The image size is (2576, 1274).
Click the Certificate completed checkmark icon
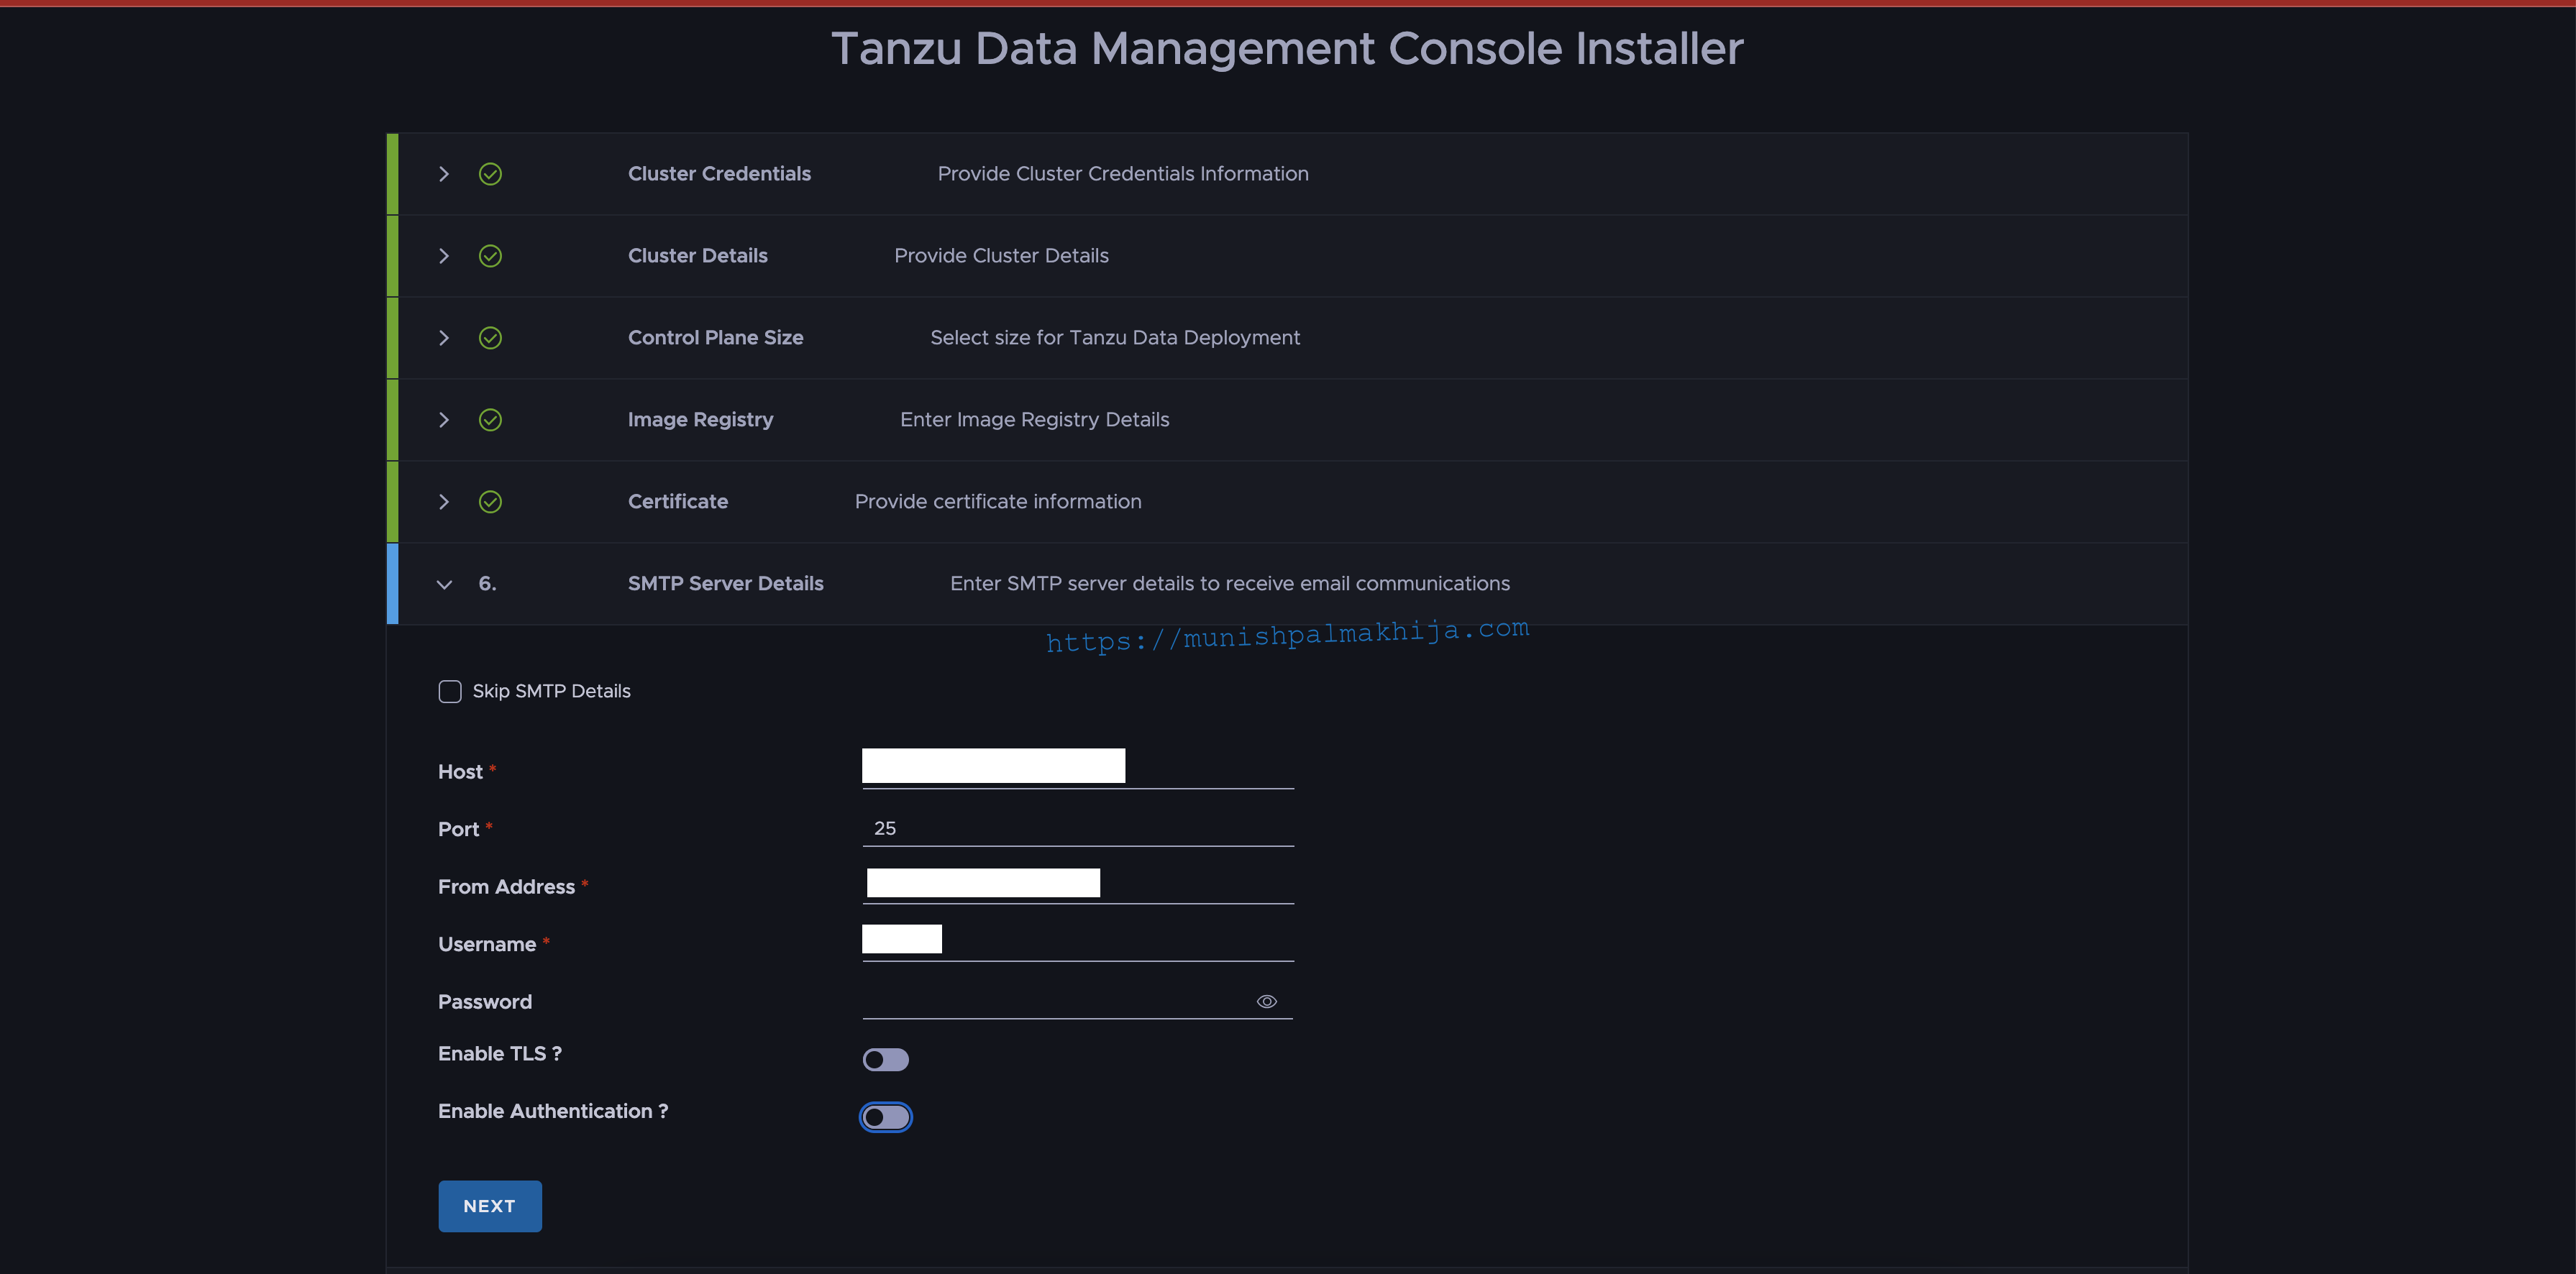coord(490,502)
